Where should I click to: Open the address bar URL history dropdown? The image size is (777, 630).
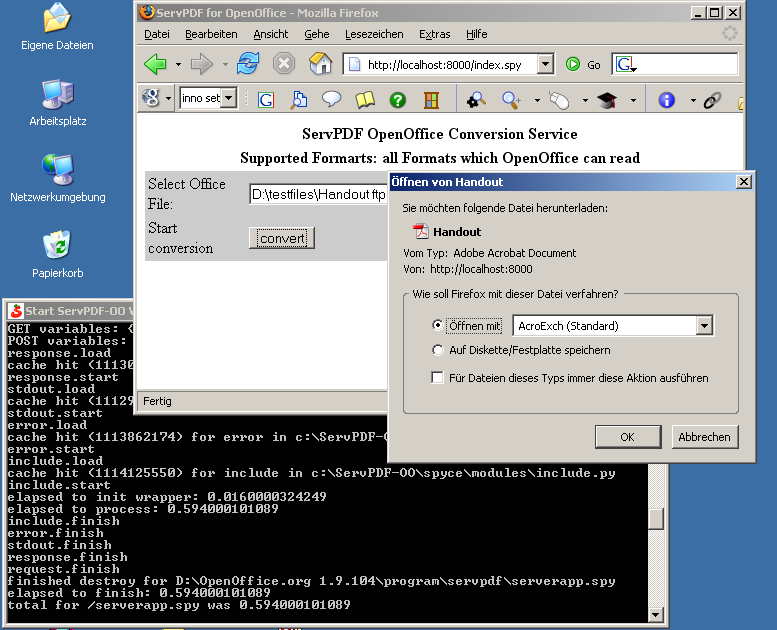(x=545, y=64)
